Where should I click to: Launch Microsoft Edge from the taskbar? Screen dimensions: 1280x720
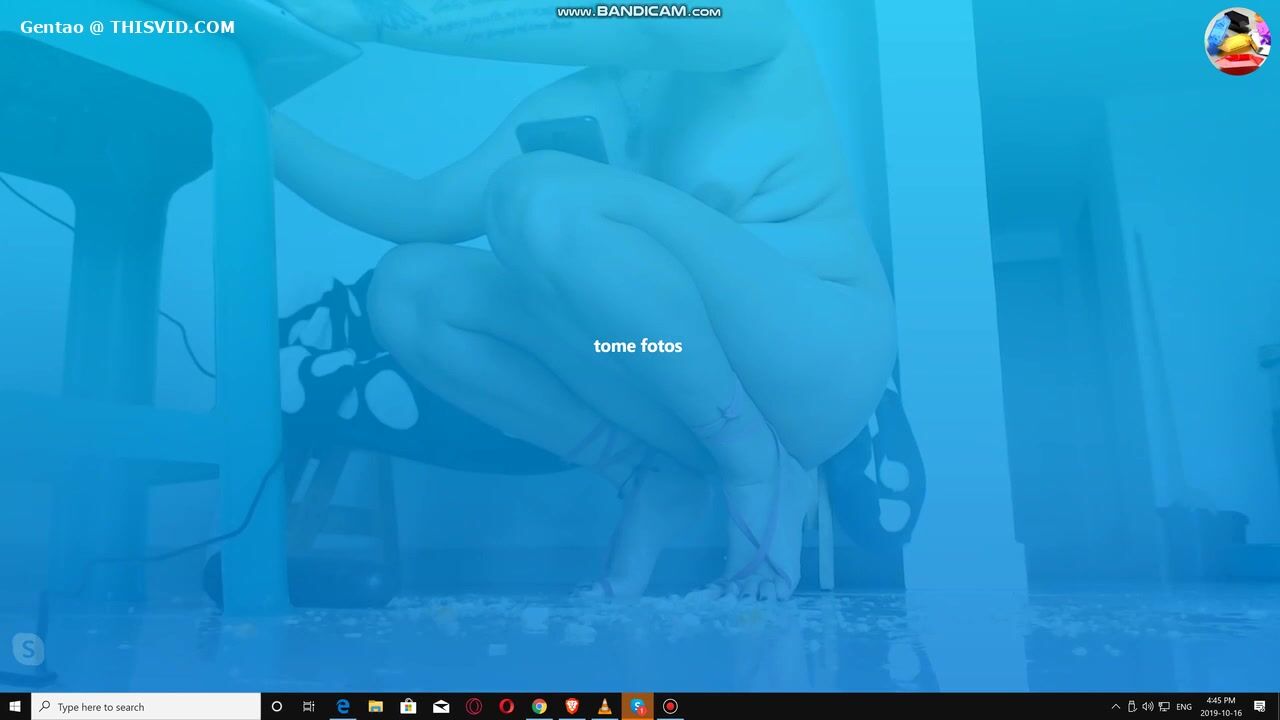[x=342, y=707]
